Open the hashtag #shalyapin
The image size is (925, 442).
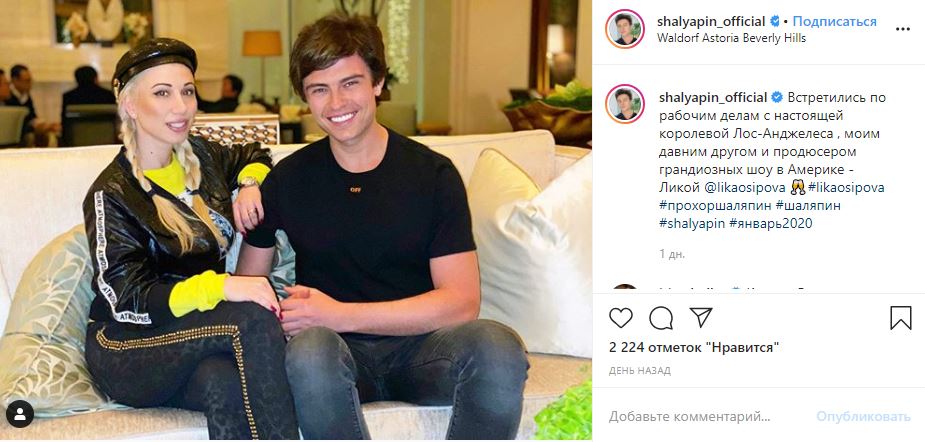tap(692, 224)
